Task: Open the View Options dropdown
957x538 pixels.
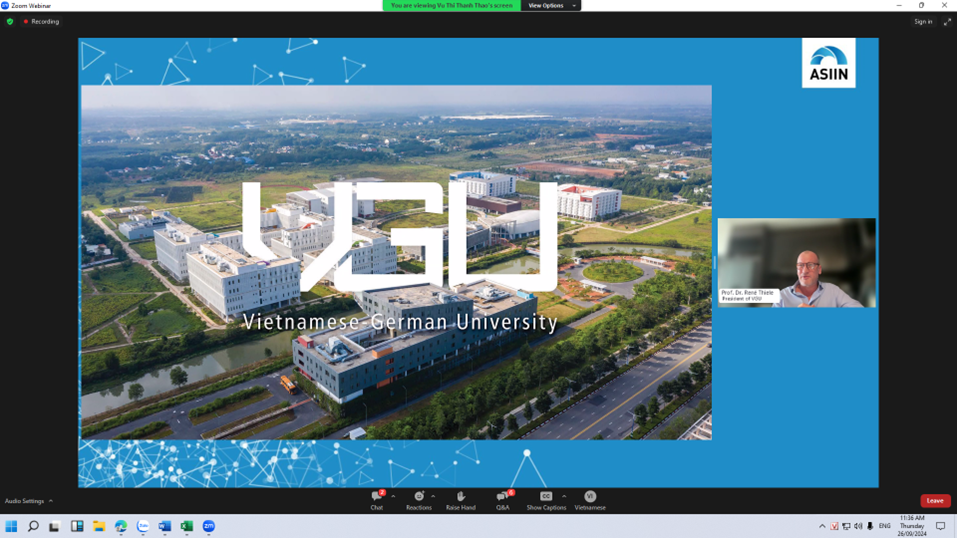Action: [551, 5]
